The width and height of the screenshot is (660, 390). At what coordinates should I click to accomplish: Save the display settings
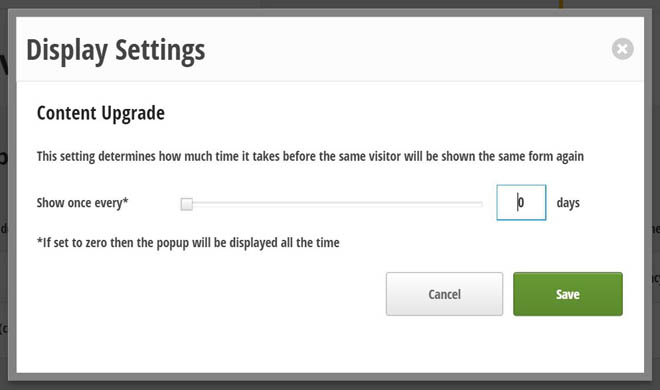point(568,294)
